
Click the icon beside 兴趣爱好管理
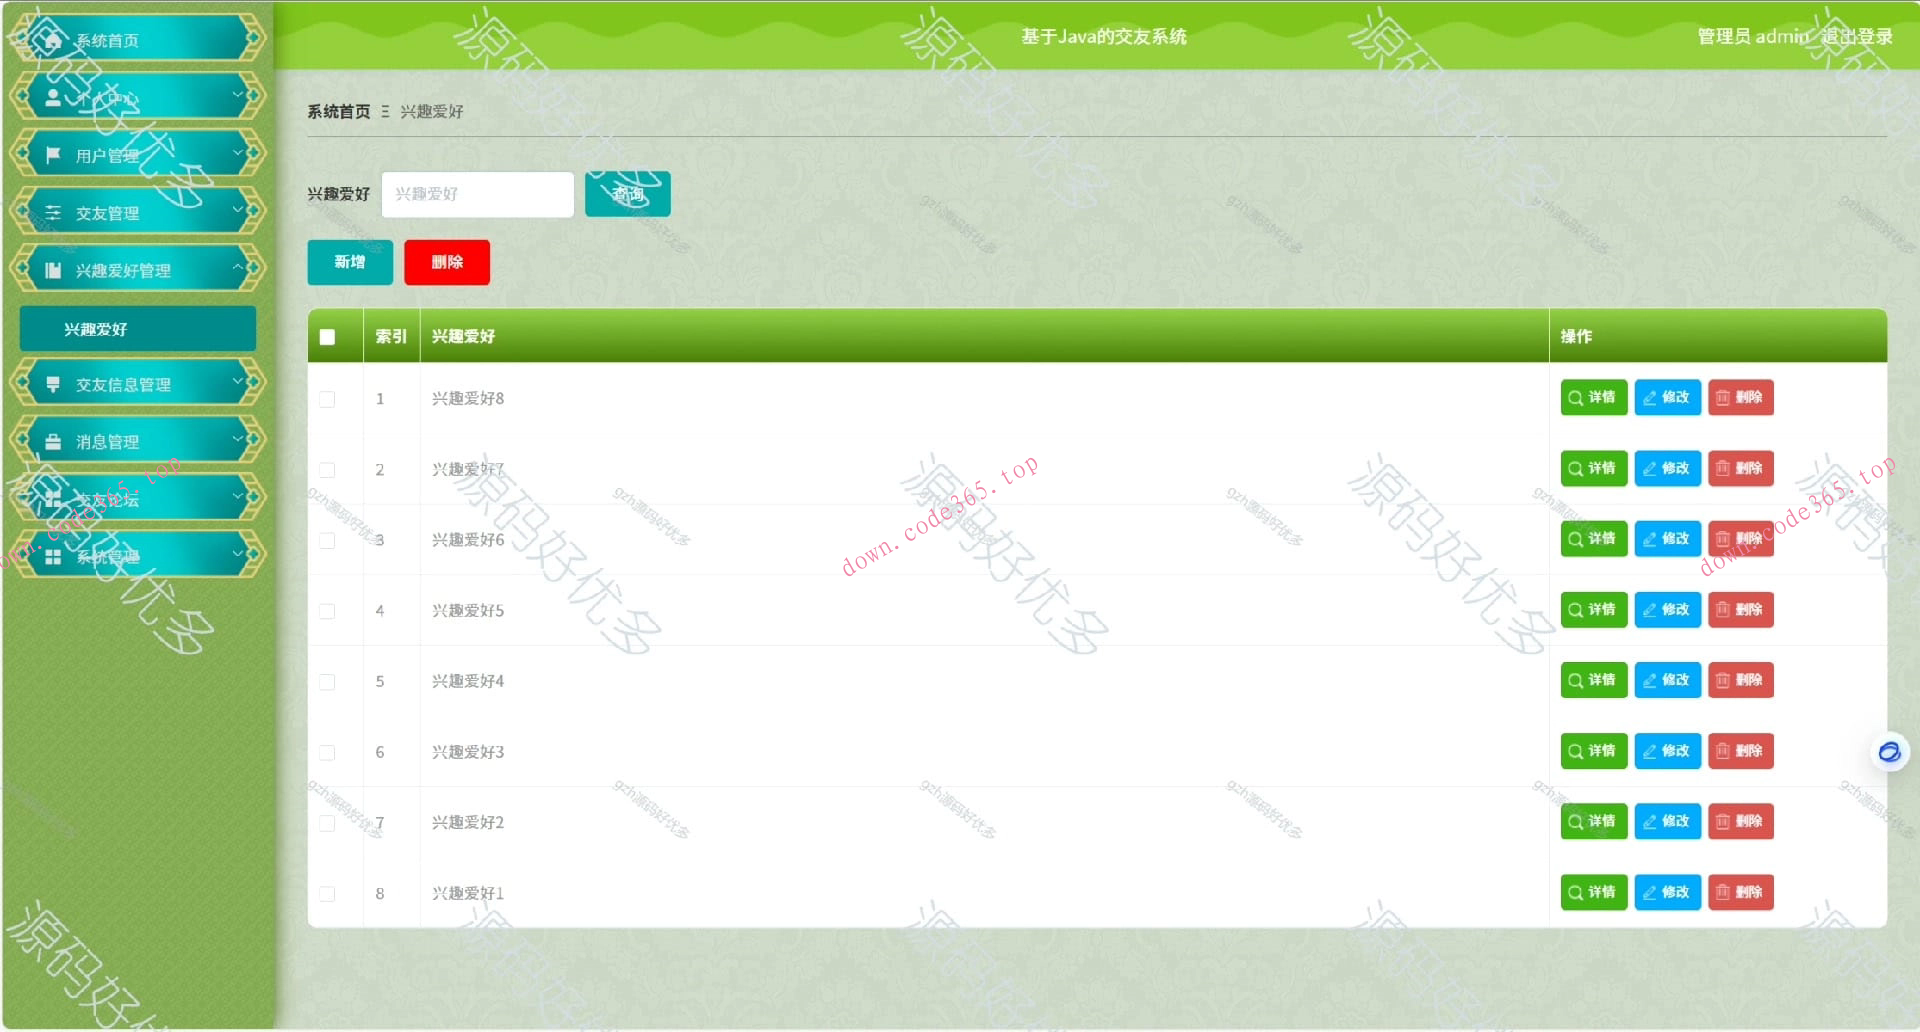53,270
